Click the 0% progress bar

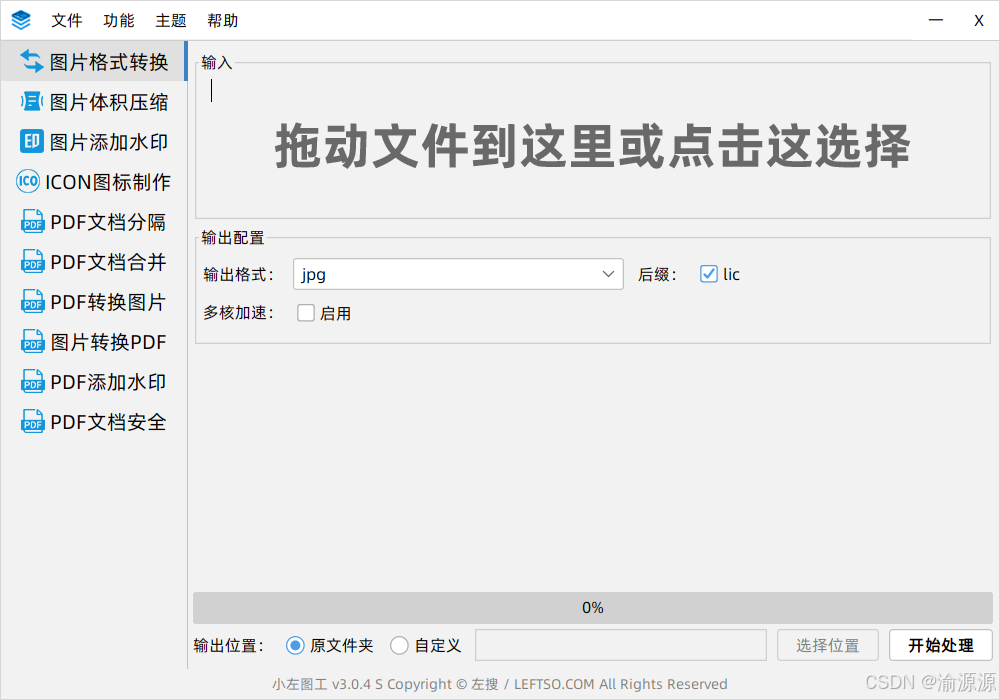click(592, 607)
